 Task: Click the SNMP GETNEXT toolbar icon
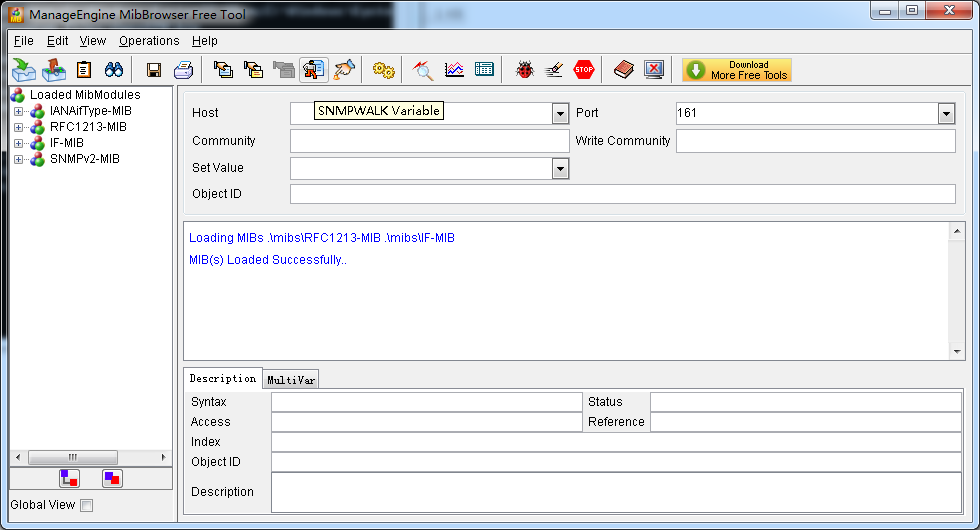253,69
